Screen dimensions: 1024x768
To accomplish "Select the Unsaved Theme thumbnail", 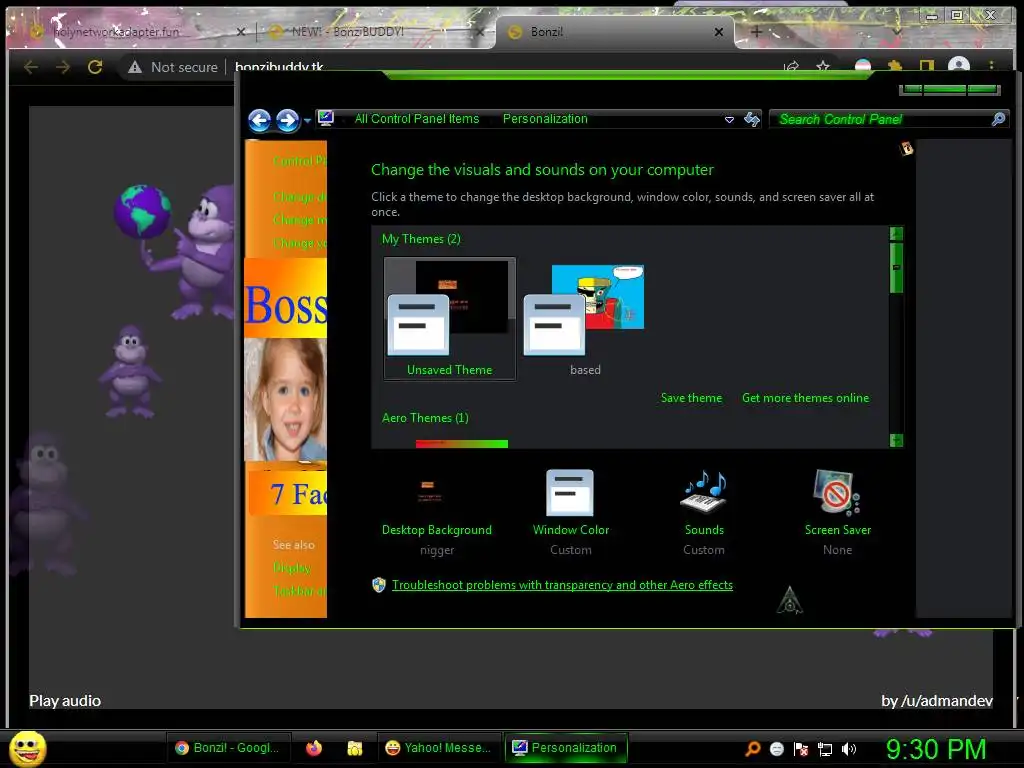I will (449, 318).
